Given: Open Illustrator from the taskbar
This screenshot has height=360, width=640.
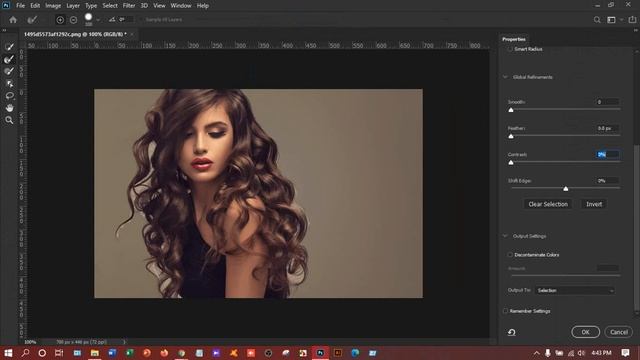Looking at the screenshot, I should click(338, 353).
